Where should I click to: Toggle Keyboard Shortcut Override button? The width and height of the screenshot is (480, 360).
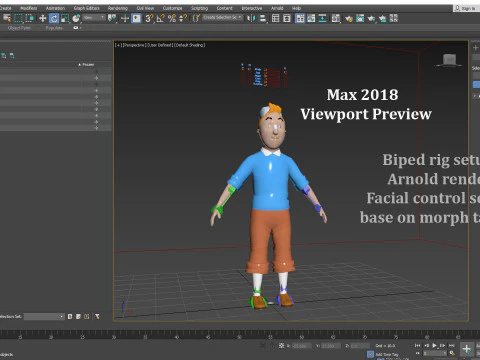click(x=136, y=18)
